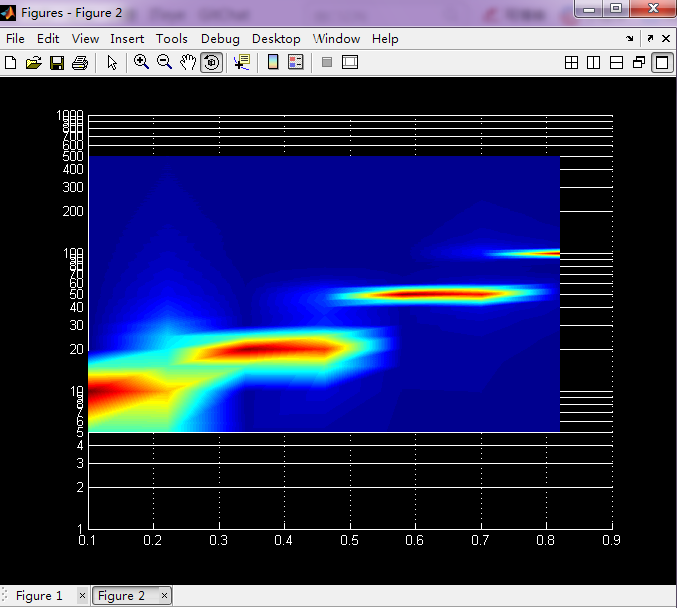Close the Figure 2 tab

pyautogui.click(x=164, y=596)
